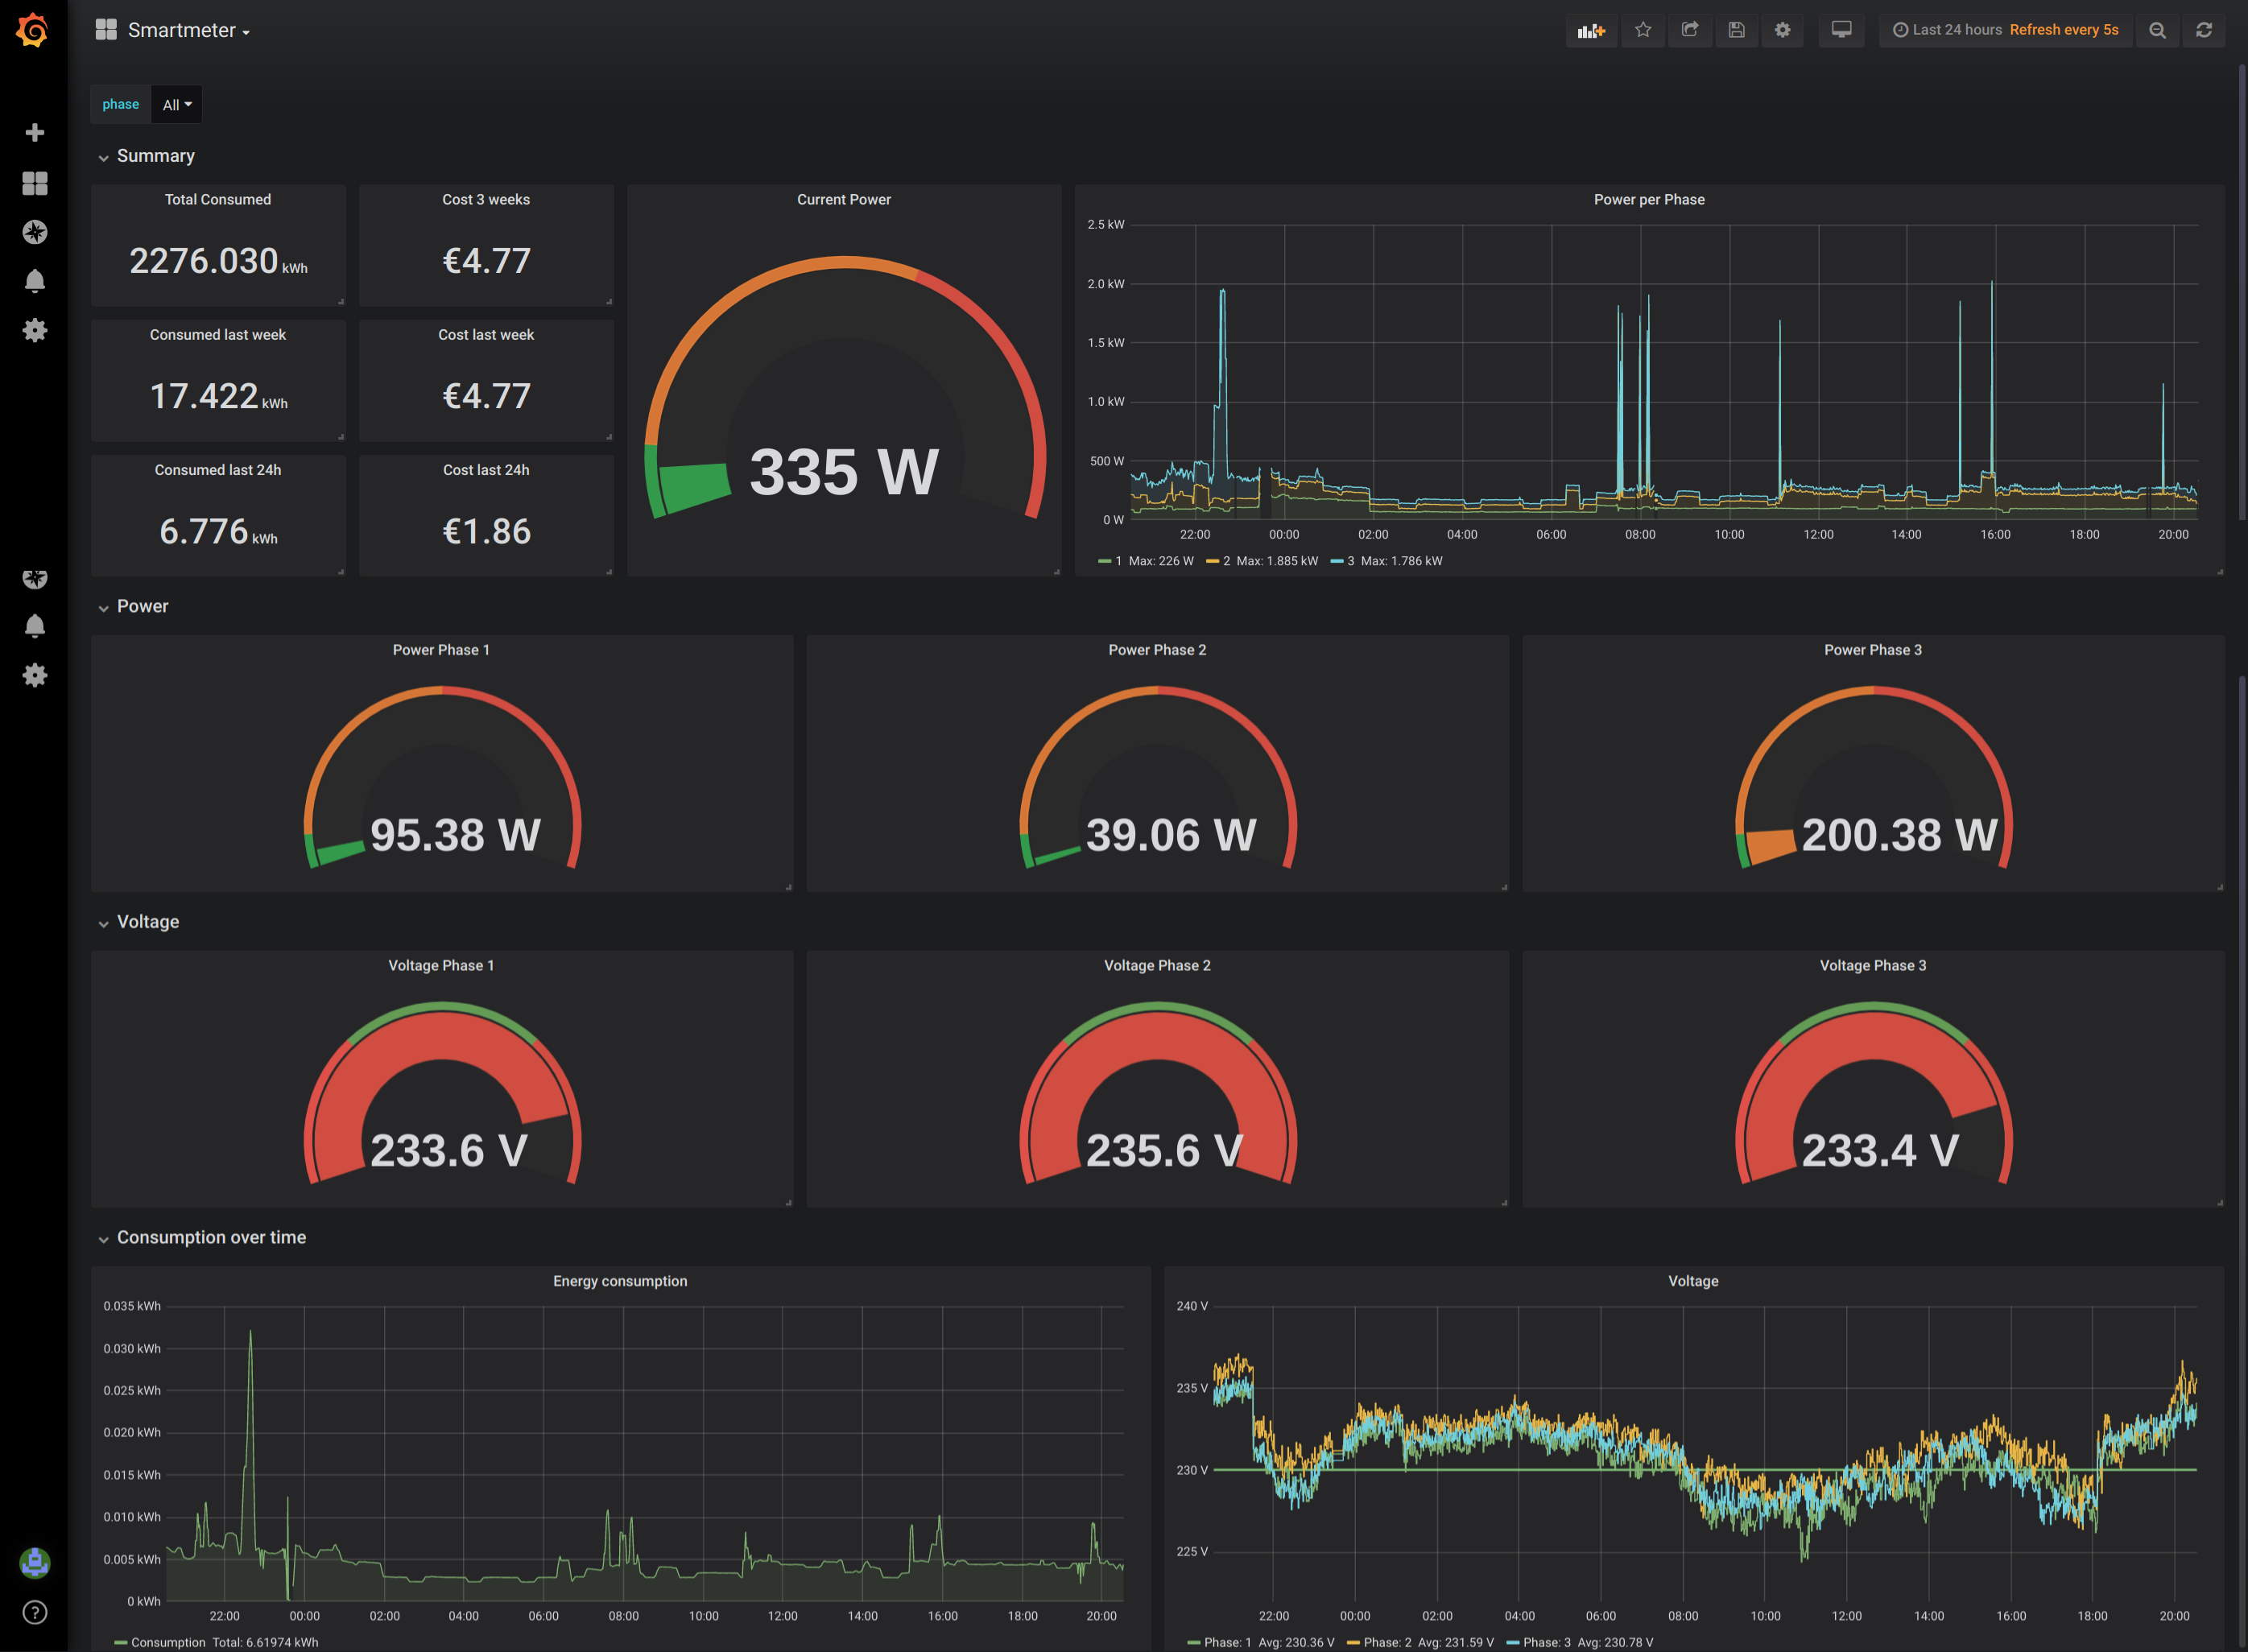Open the Create plus menu in sidebar
The height and width of the screenshot is (1652, 2248).
35,133
